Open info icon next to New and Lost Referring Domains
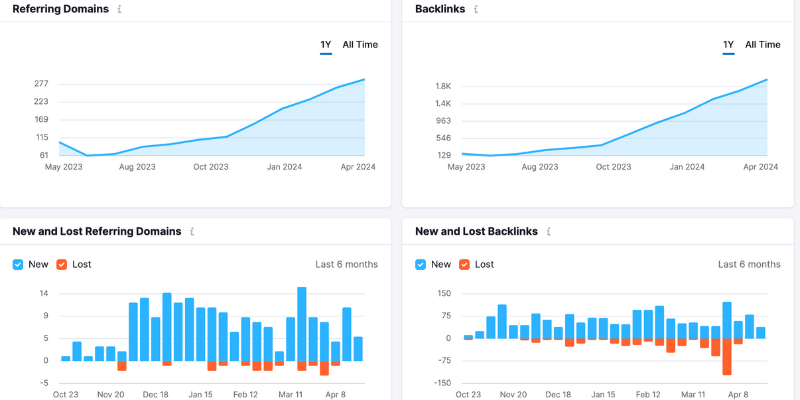The image size is (800, 400). (192, 231)
